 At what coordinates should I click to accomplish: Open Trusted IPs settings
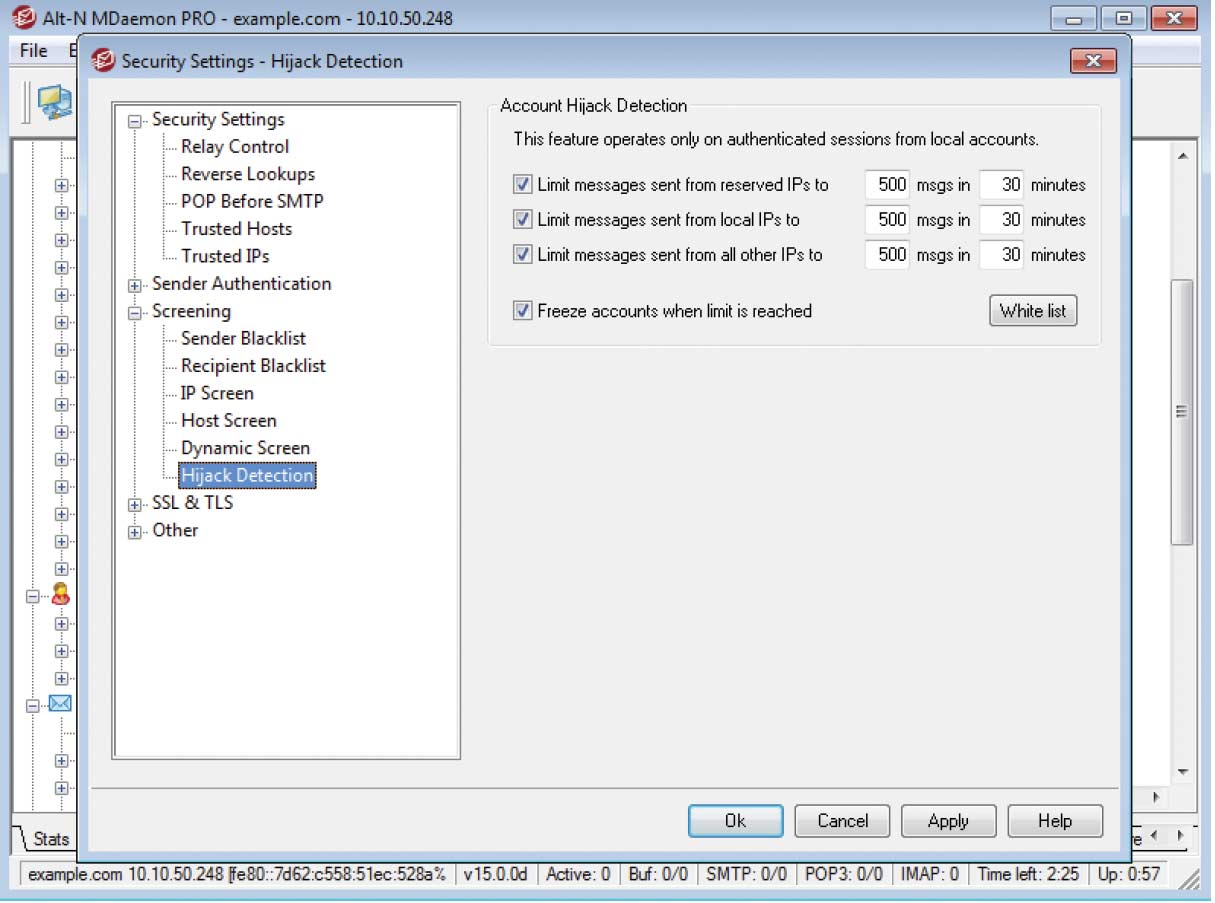point(225,256)
